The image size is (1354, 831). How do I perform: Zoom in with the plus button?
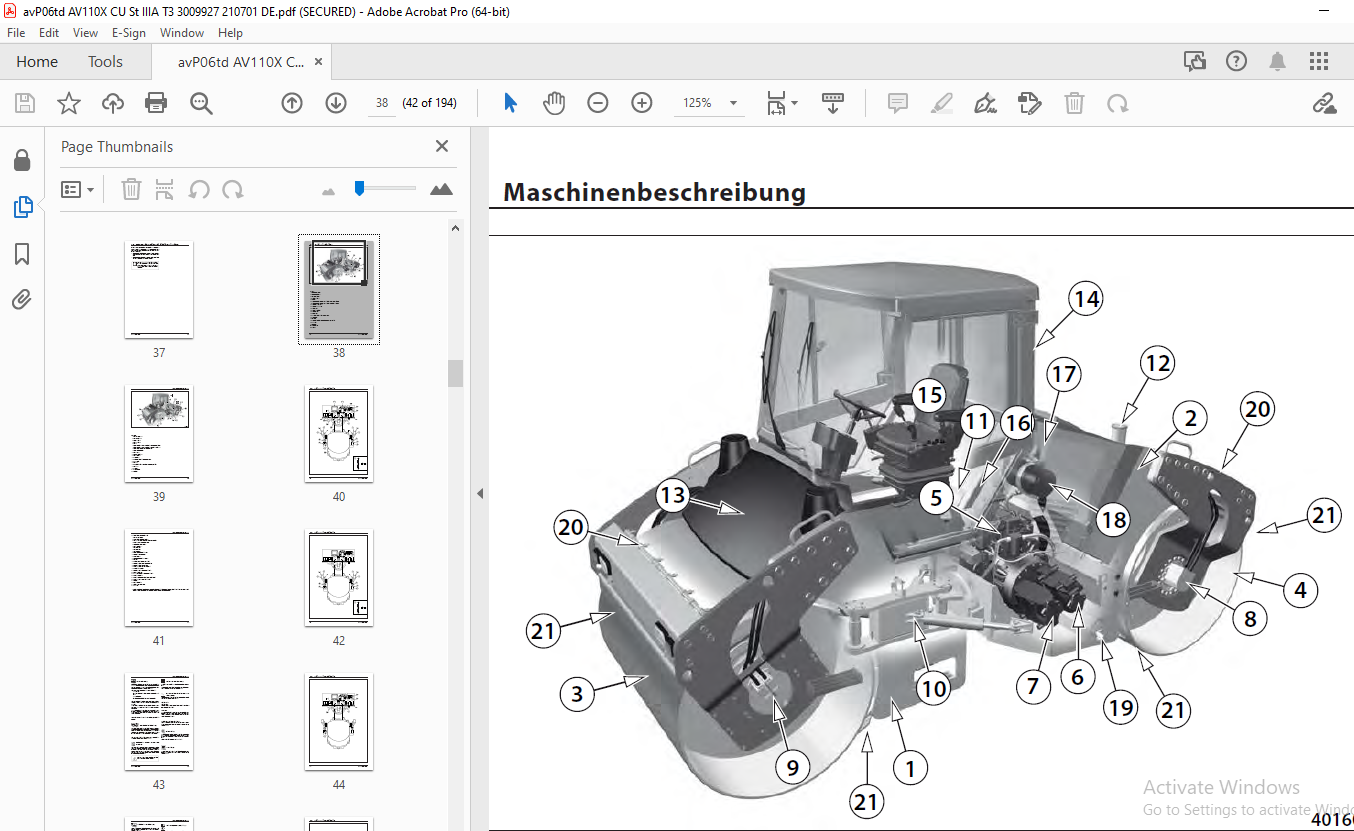(x=642, y=103)
